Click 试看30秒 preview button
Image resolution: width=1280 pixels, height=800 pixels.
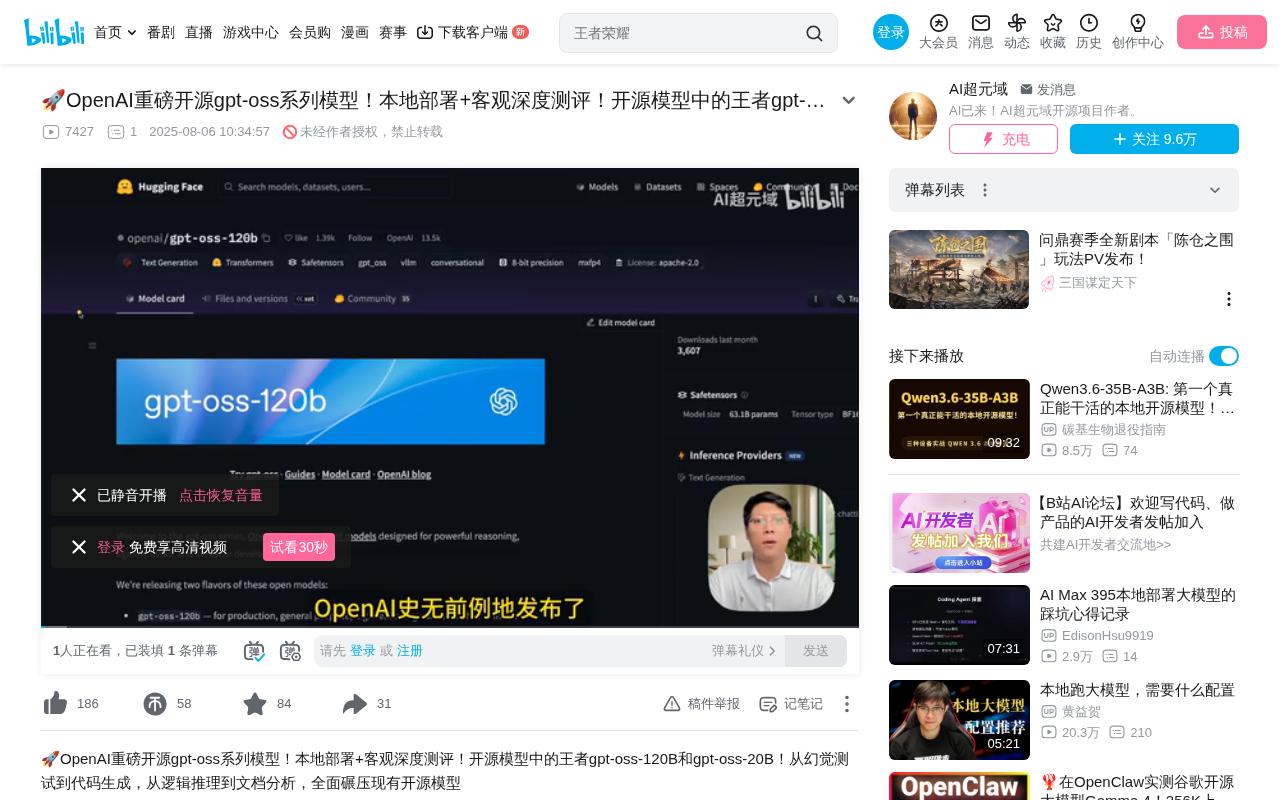(x=299, y=547)
